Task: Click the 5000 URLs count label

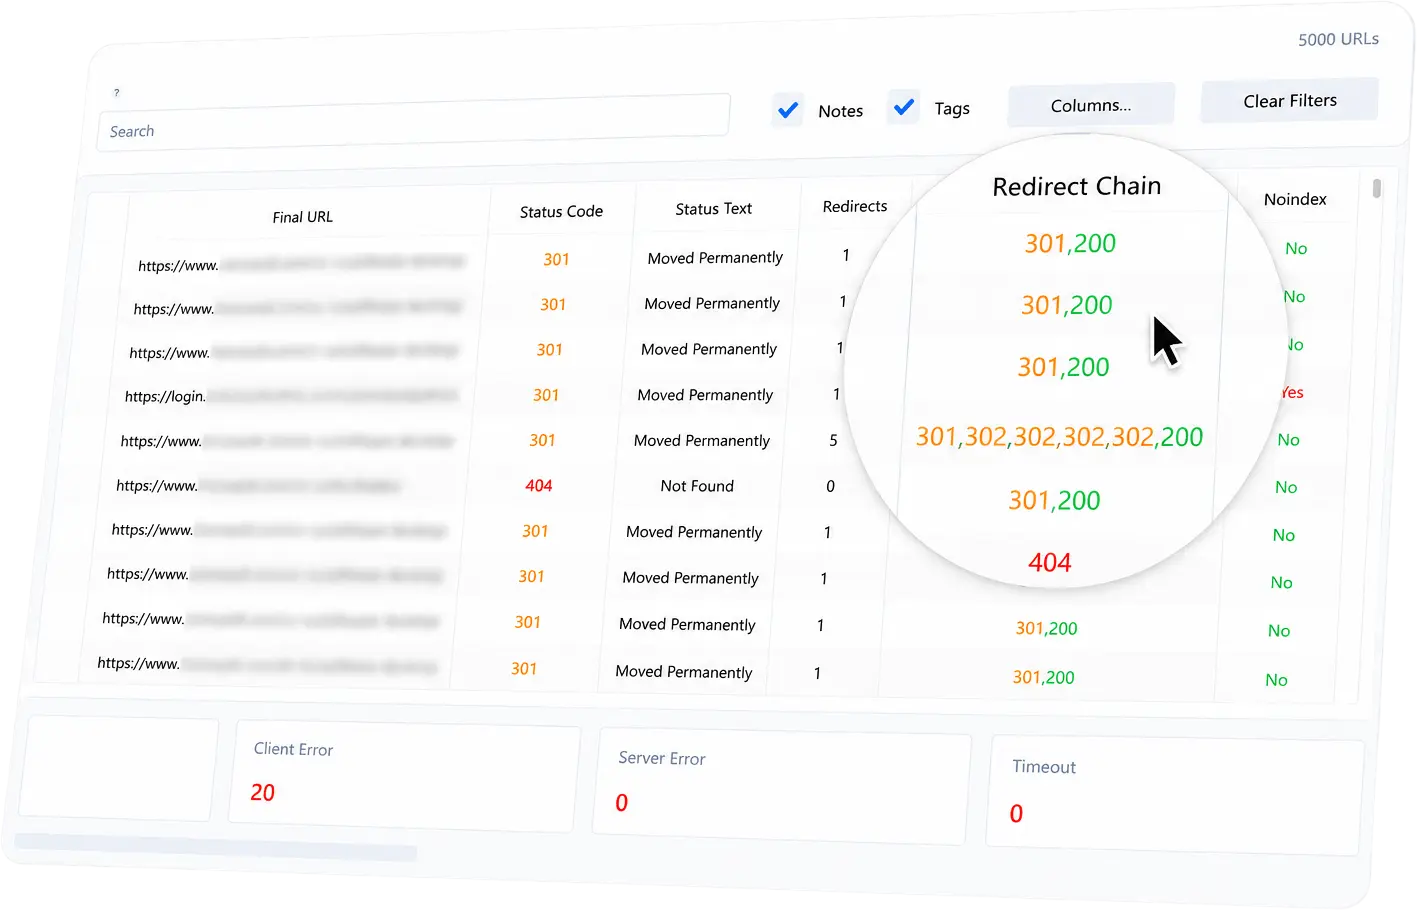Action: click(x=1338, y=39)
